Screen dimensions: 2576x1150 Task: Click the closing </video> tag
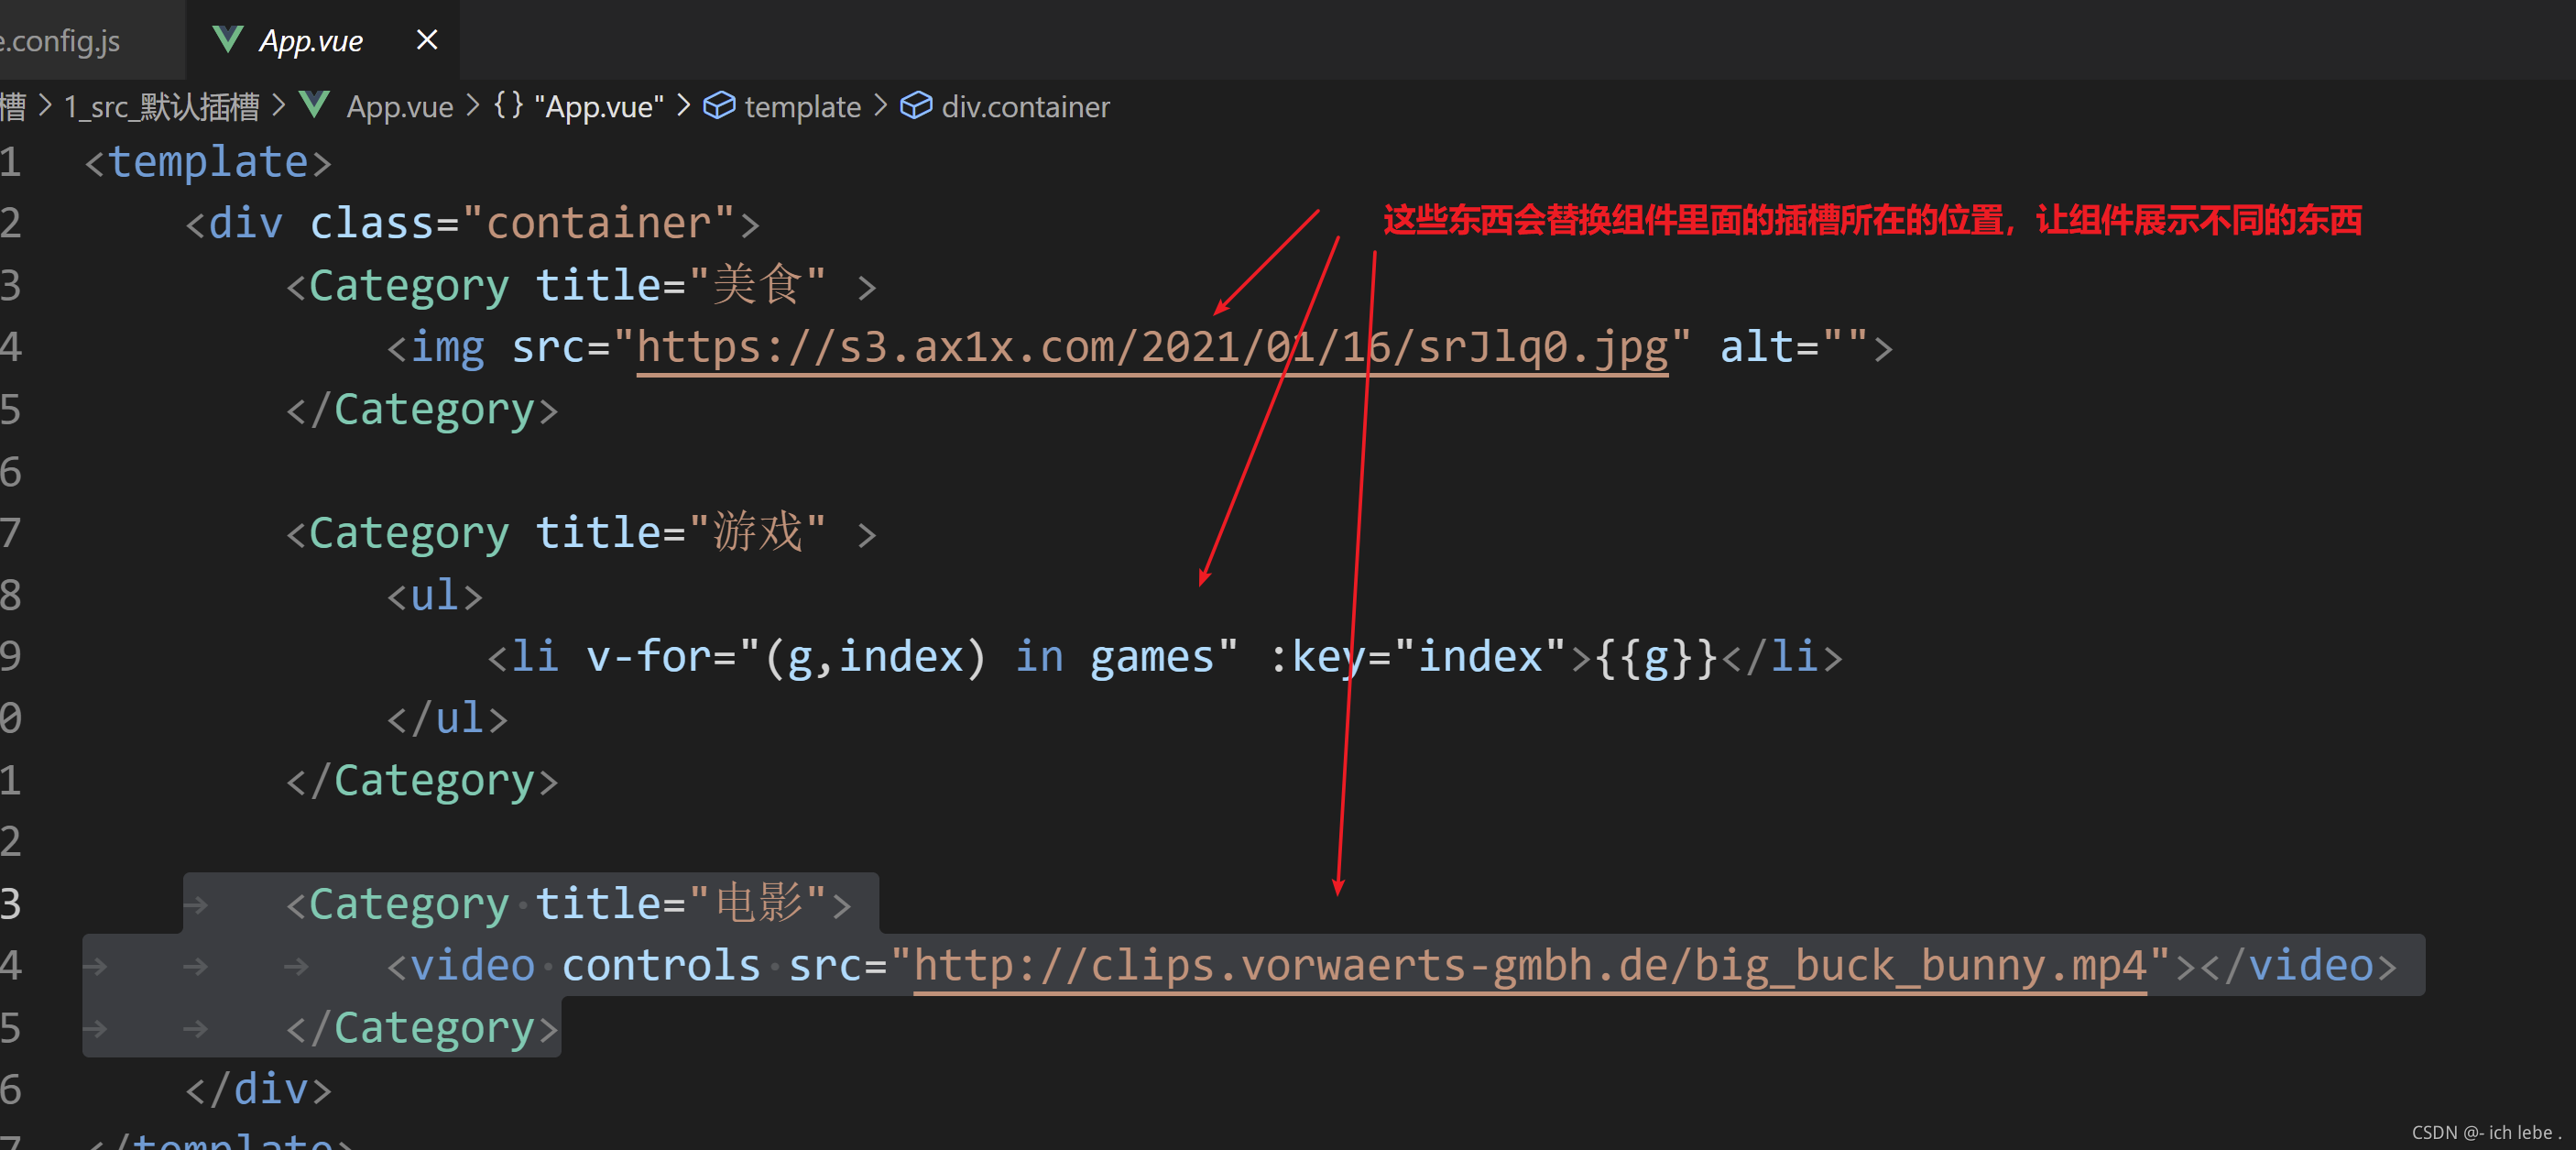2298,966
